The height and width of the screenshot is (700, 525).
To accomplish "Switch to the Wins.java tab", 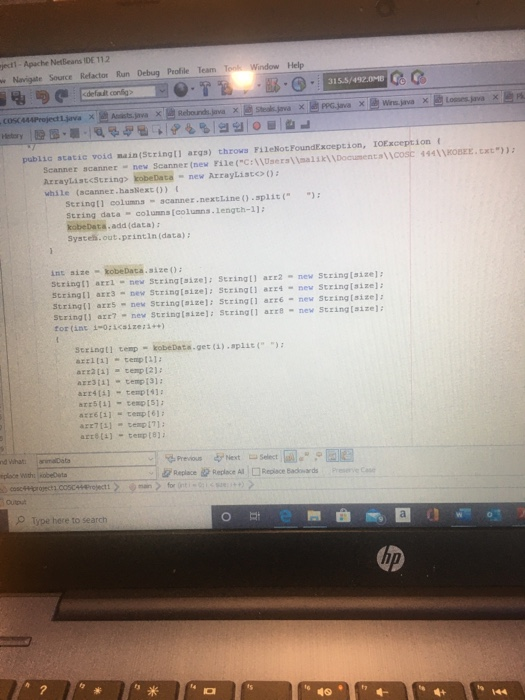I will coord(398,102).
